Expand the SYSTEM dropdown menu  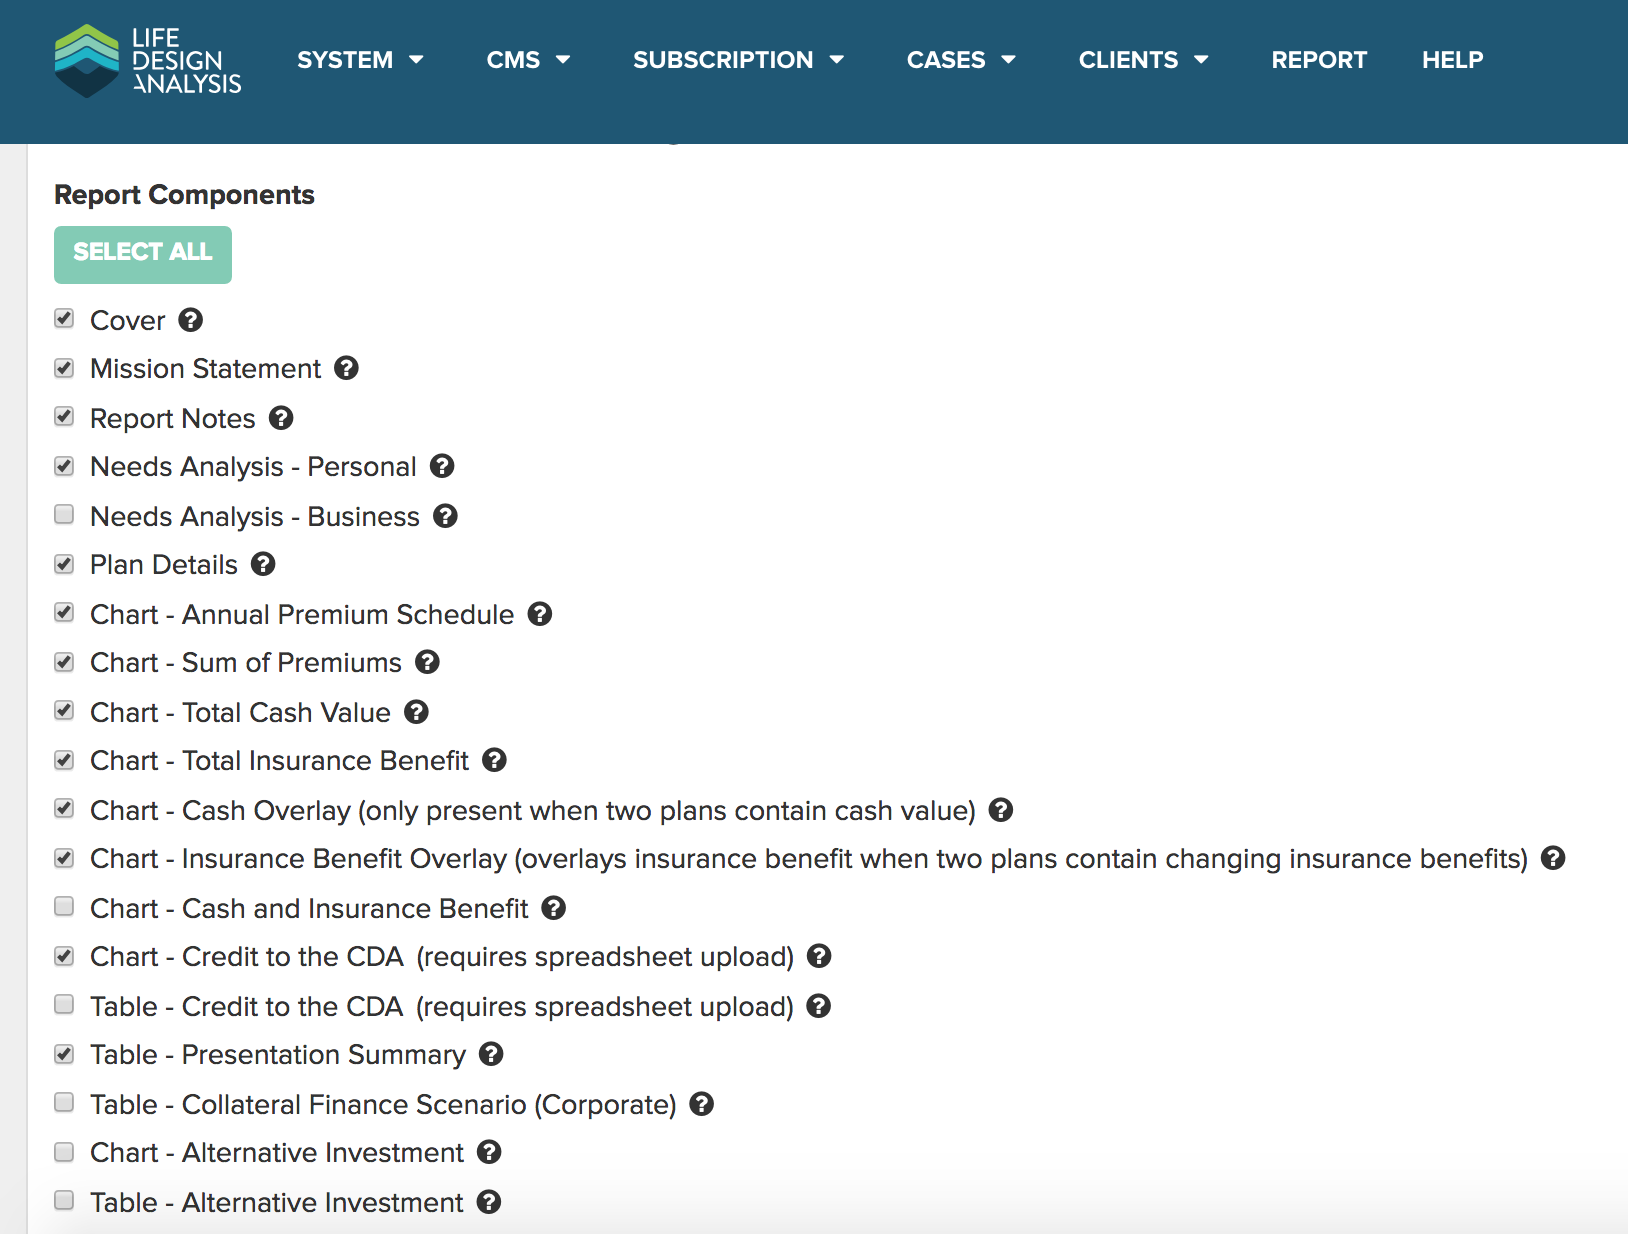pyautogui.click(x=360, y=60)
